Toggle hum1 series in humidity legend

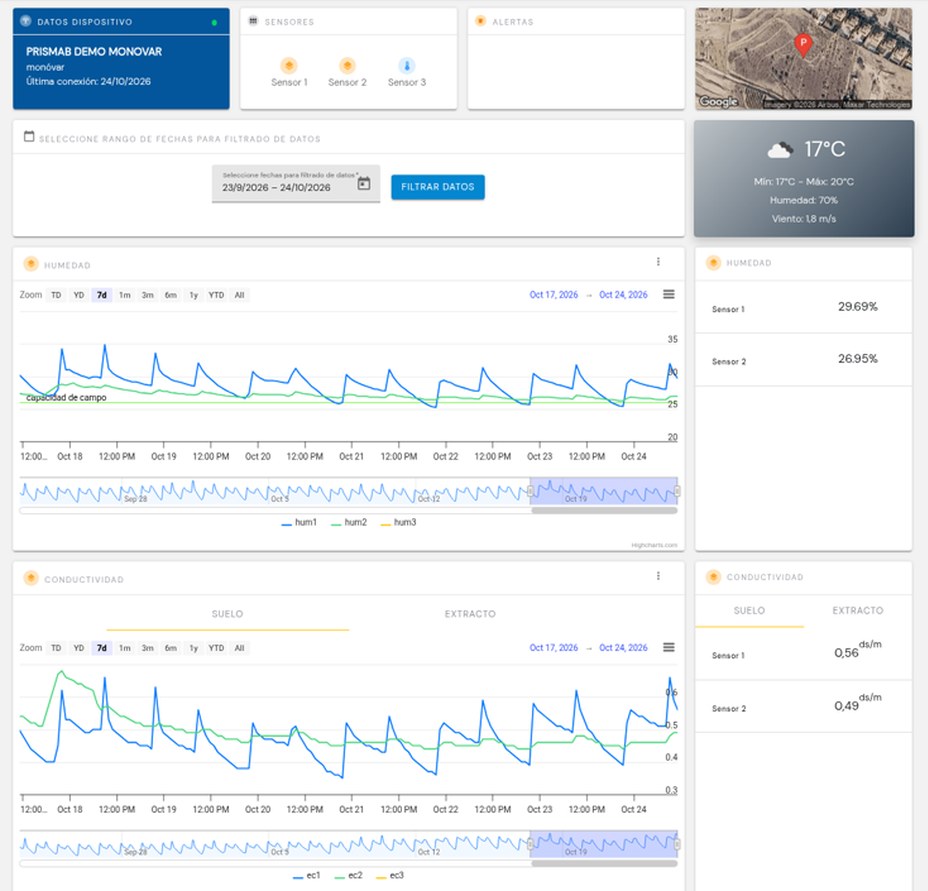(x=299, y=522)
